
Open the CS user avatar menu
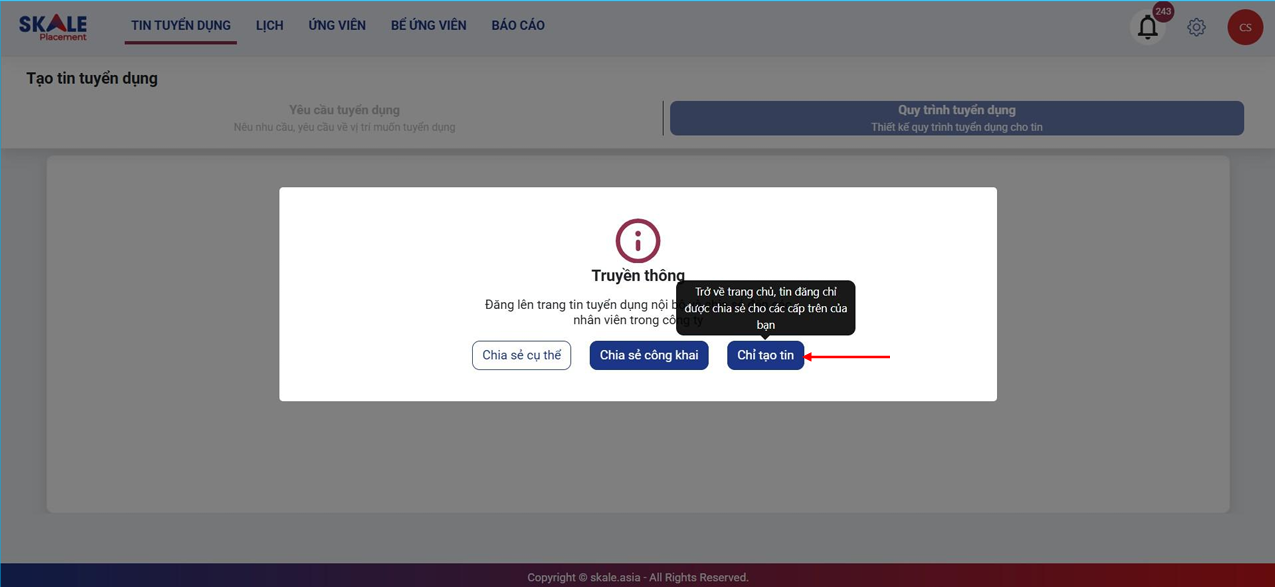point(1245,27)
